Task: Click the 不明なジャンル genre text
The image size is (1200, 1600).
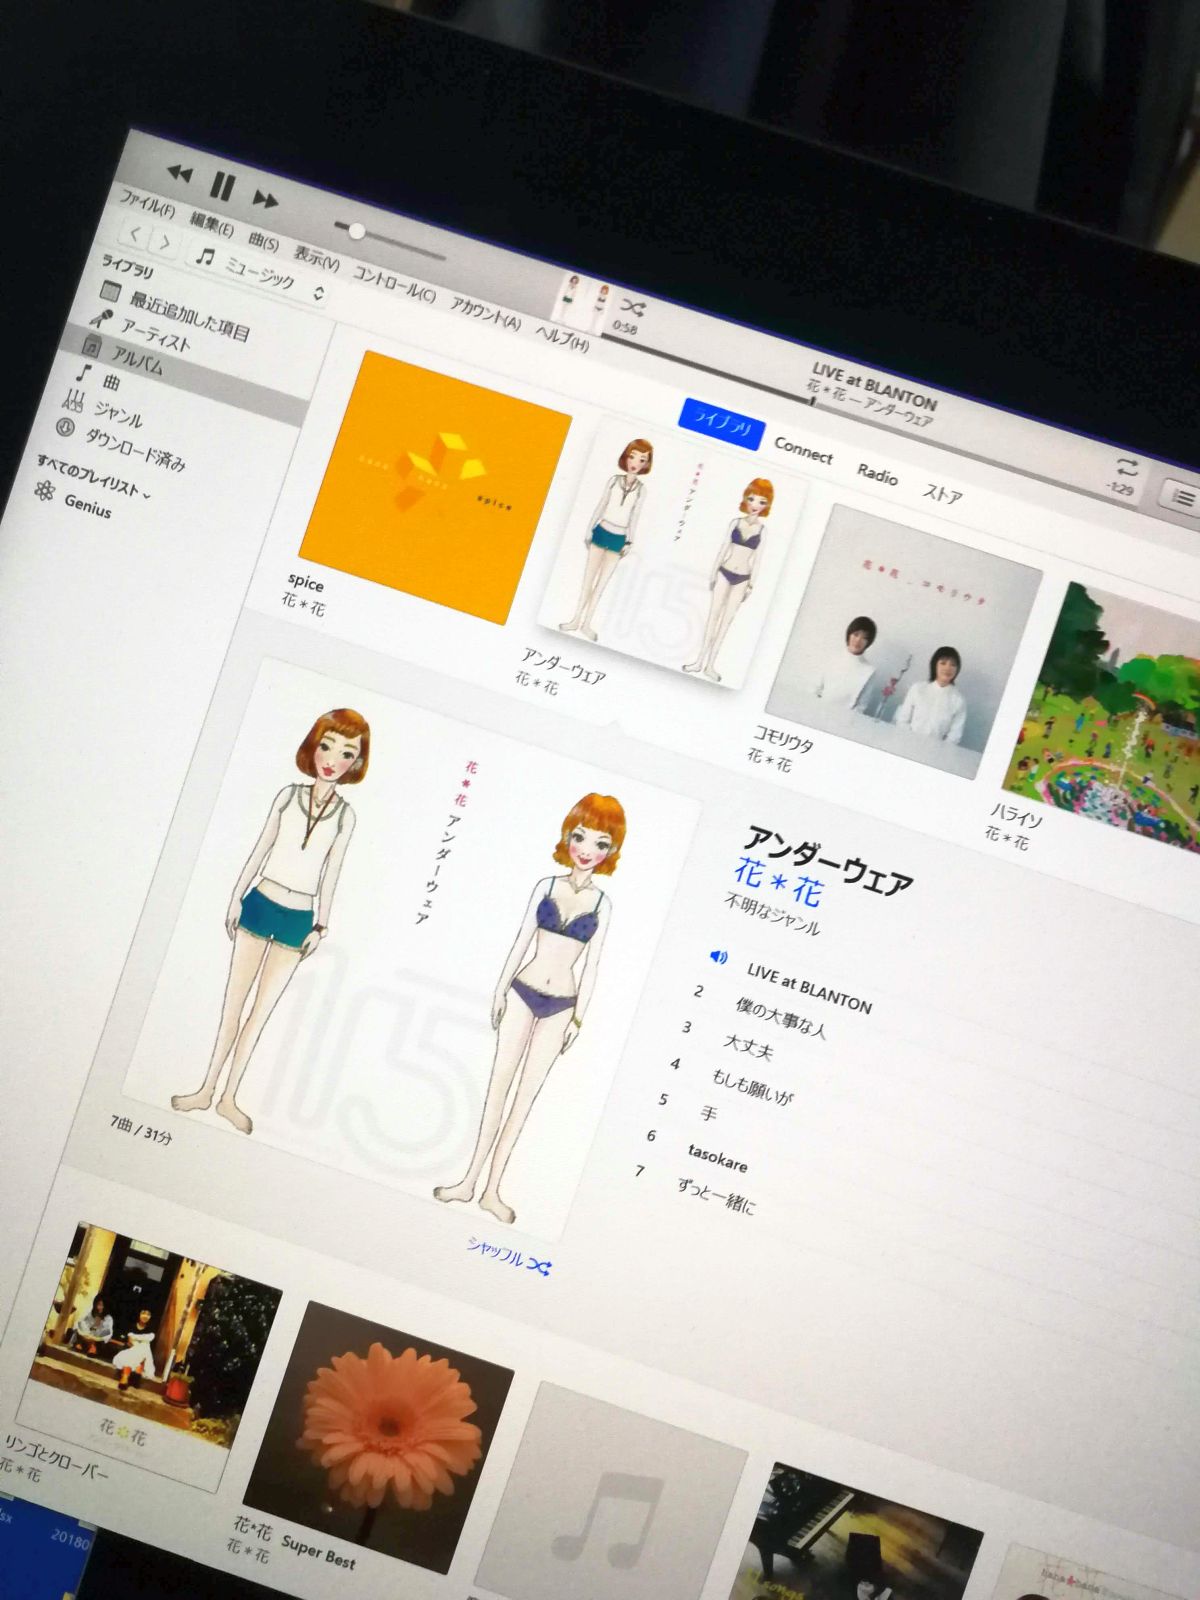Action: coord(772,913)
